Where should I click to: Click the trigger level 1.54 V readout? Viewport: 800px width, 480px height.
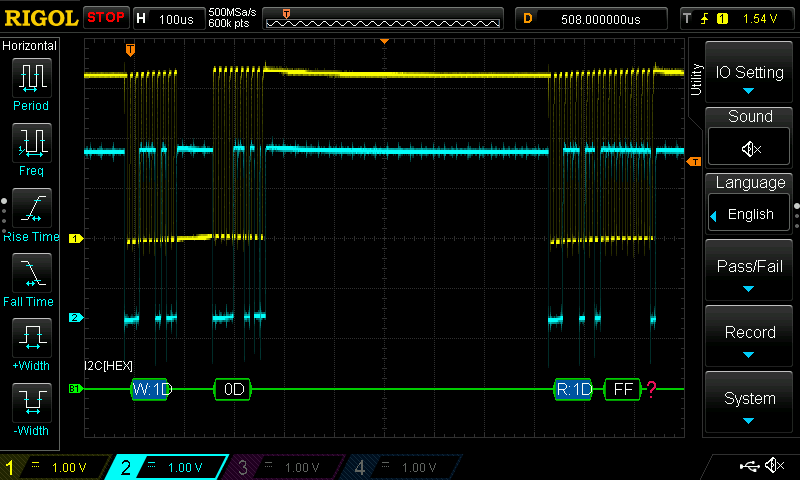(x=760, y=19)
